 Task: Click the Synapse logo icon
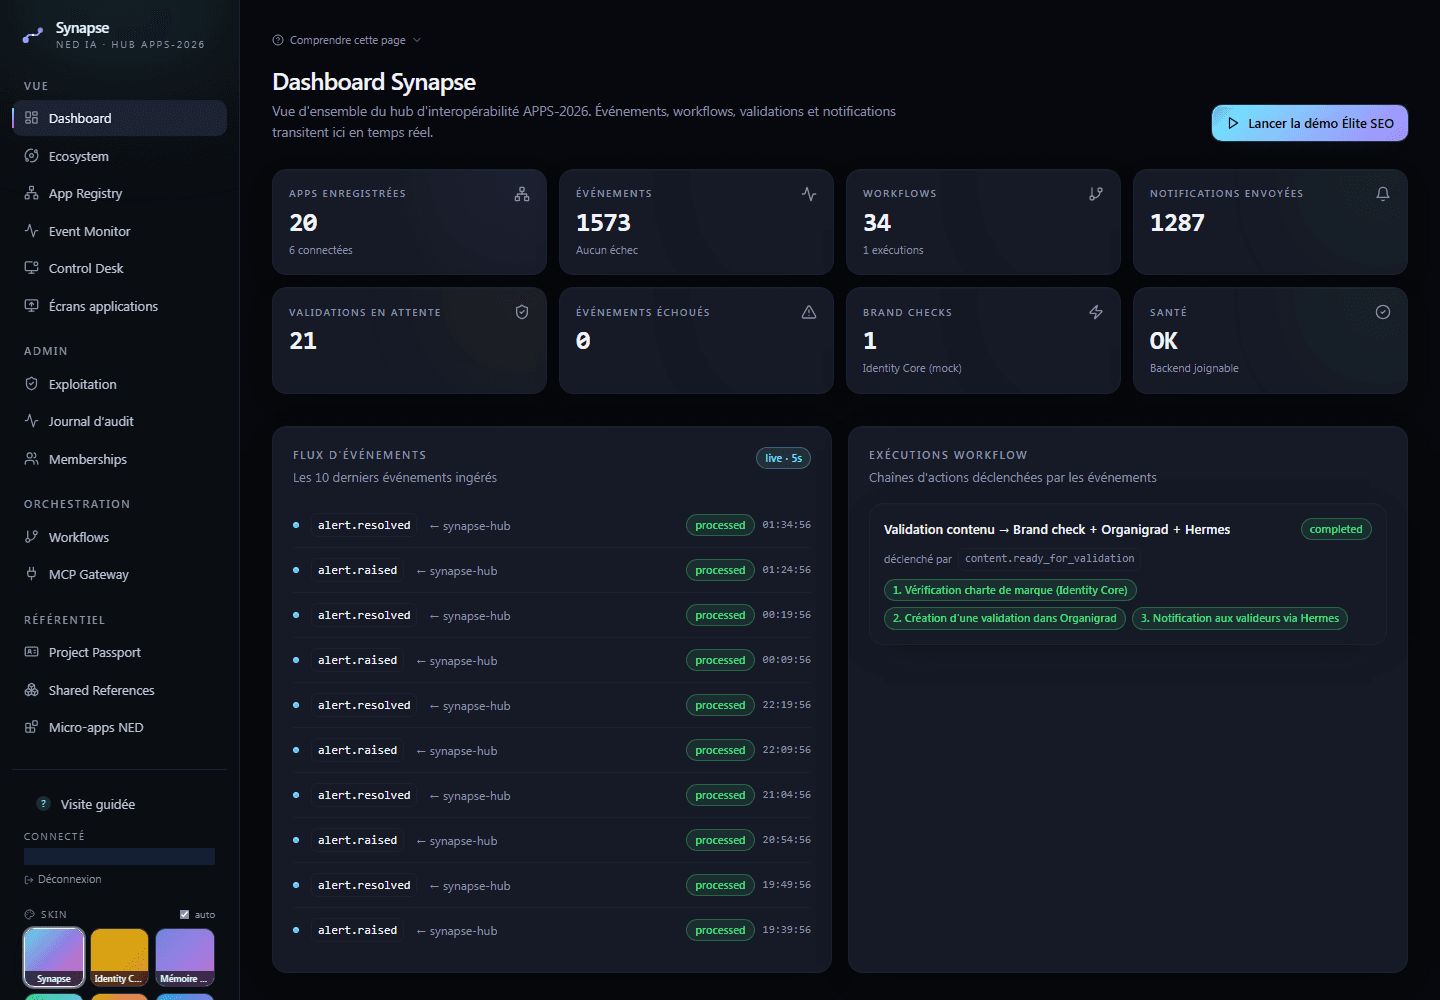click(33, 36)
